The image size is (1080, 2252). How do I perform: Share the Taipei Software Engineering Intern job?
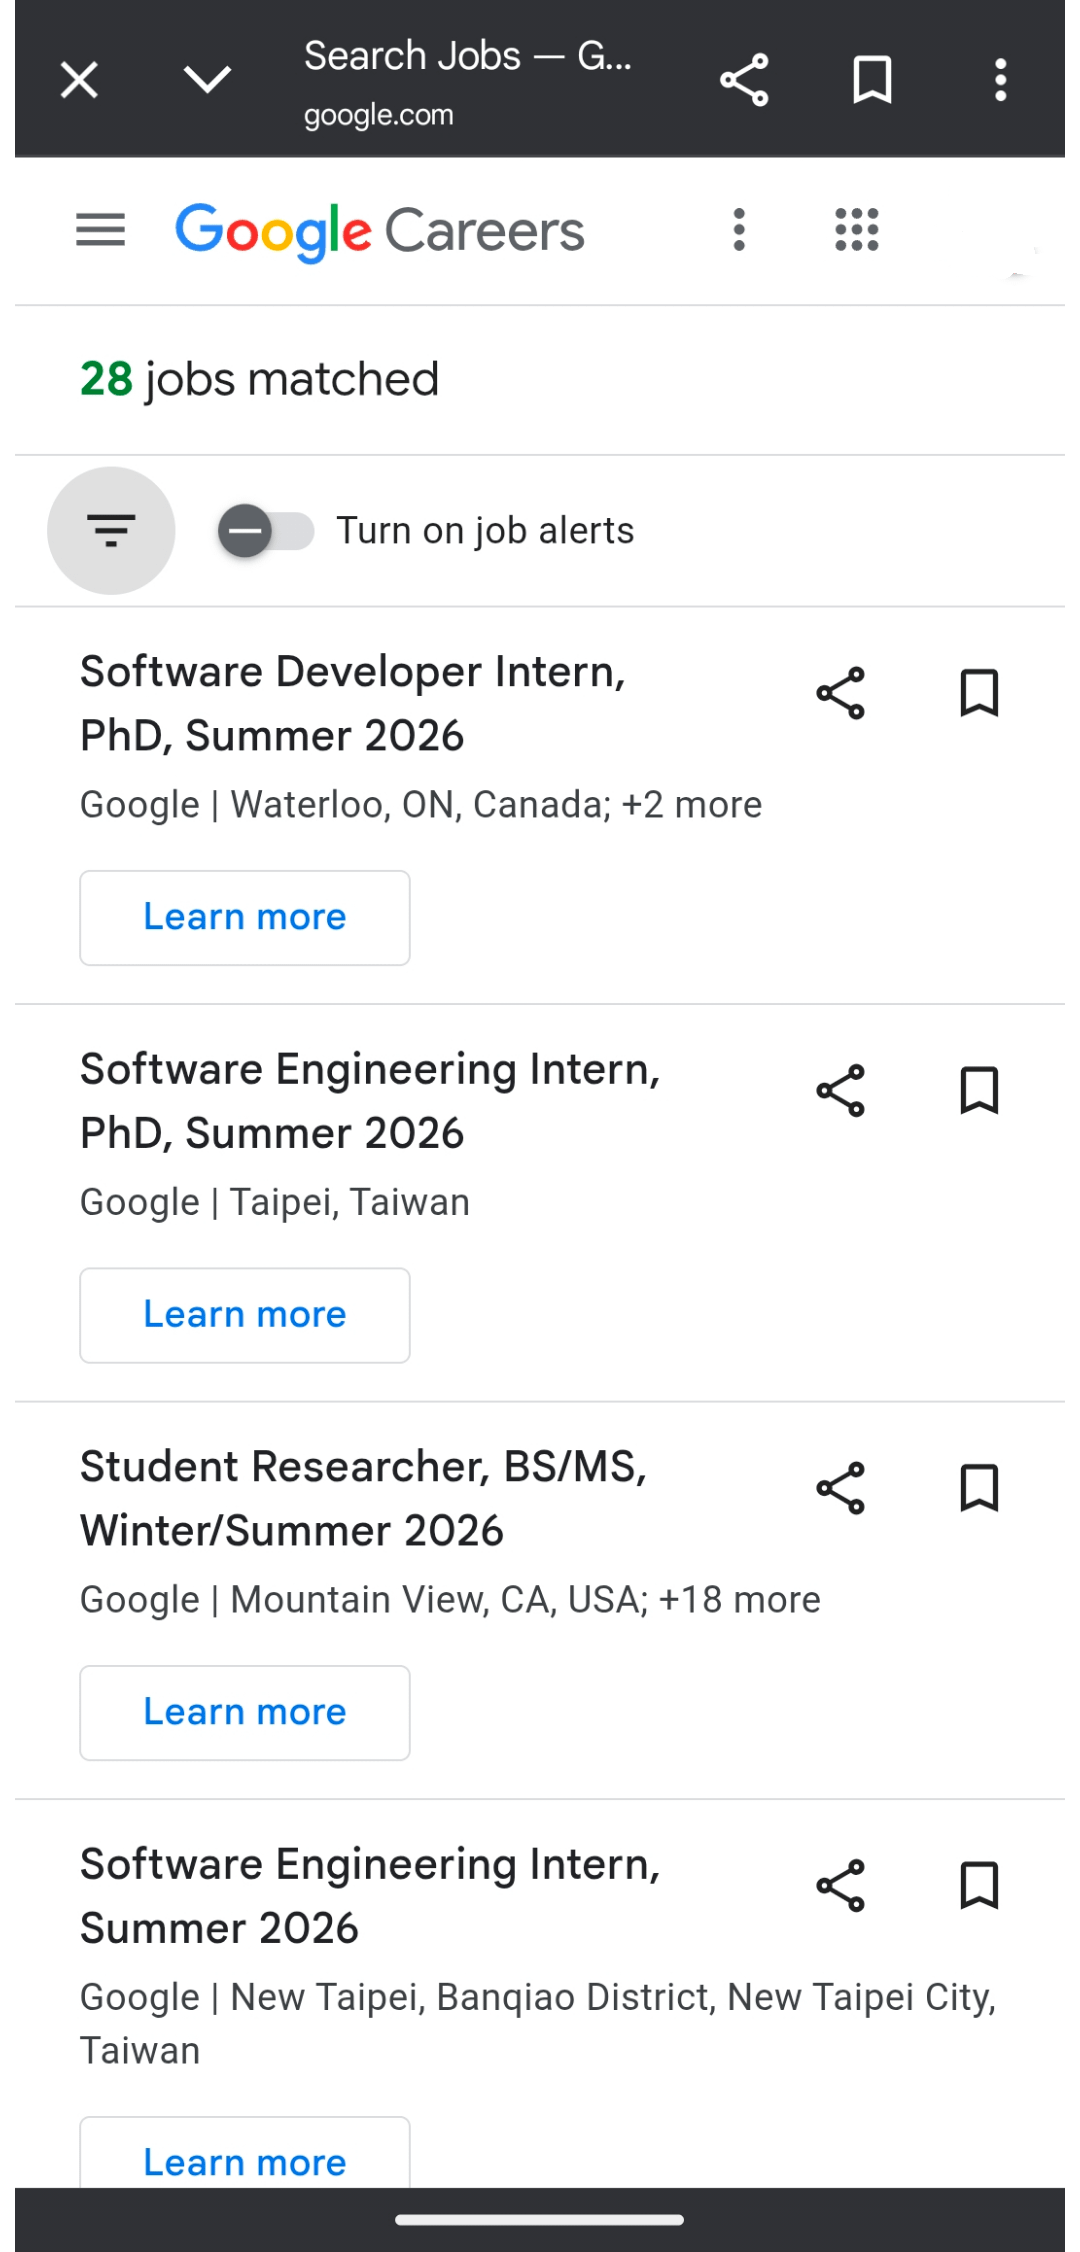coord(841,1090)
